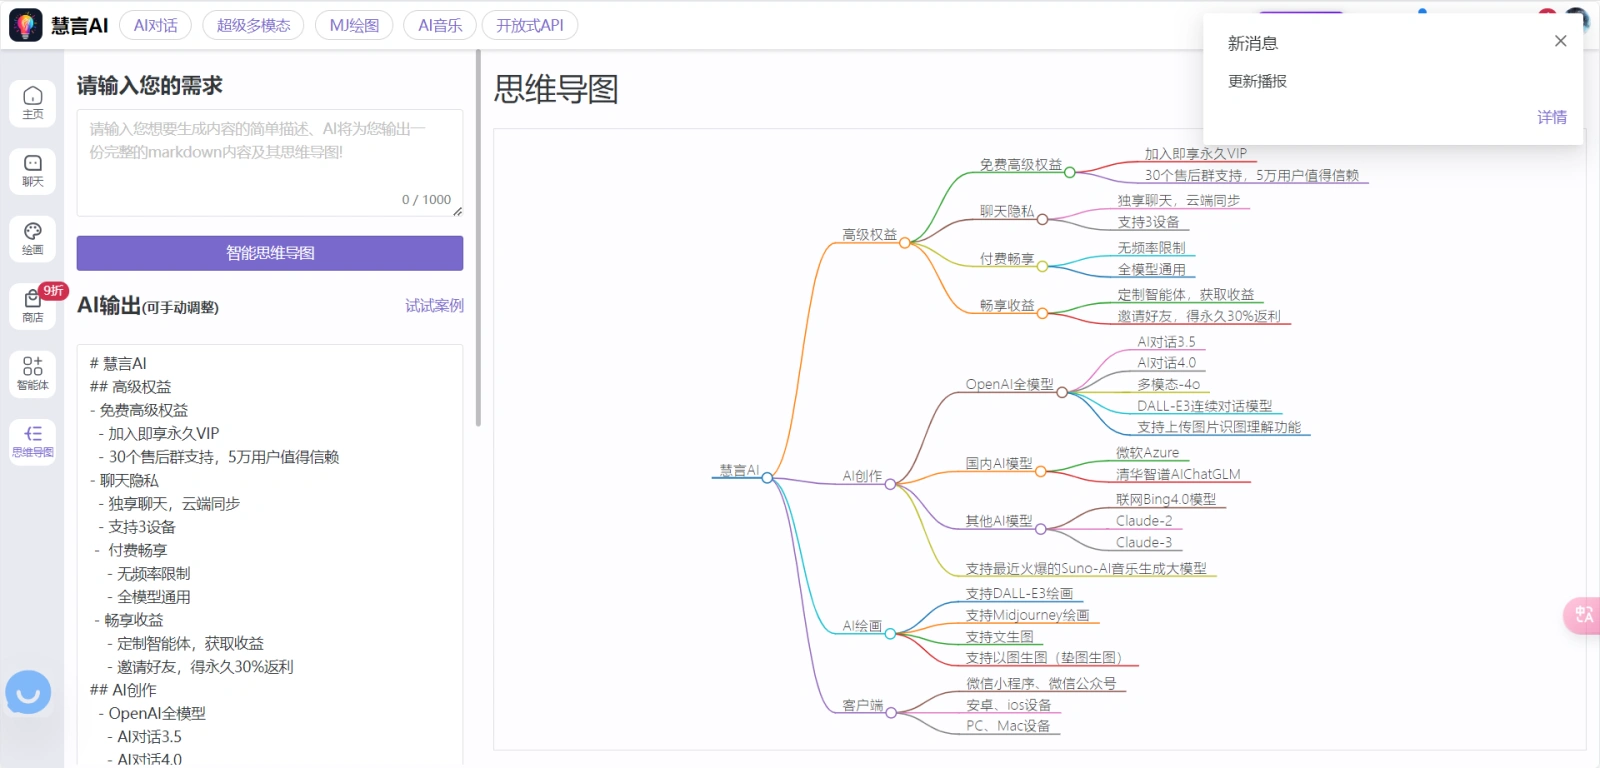Viewport: 1600px width, 768px height.
Task: Collapse the 国内AI模型 node circle
Action: tap(1040, 471)
